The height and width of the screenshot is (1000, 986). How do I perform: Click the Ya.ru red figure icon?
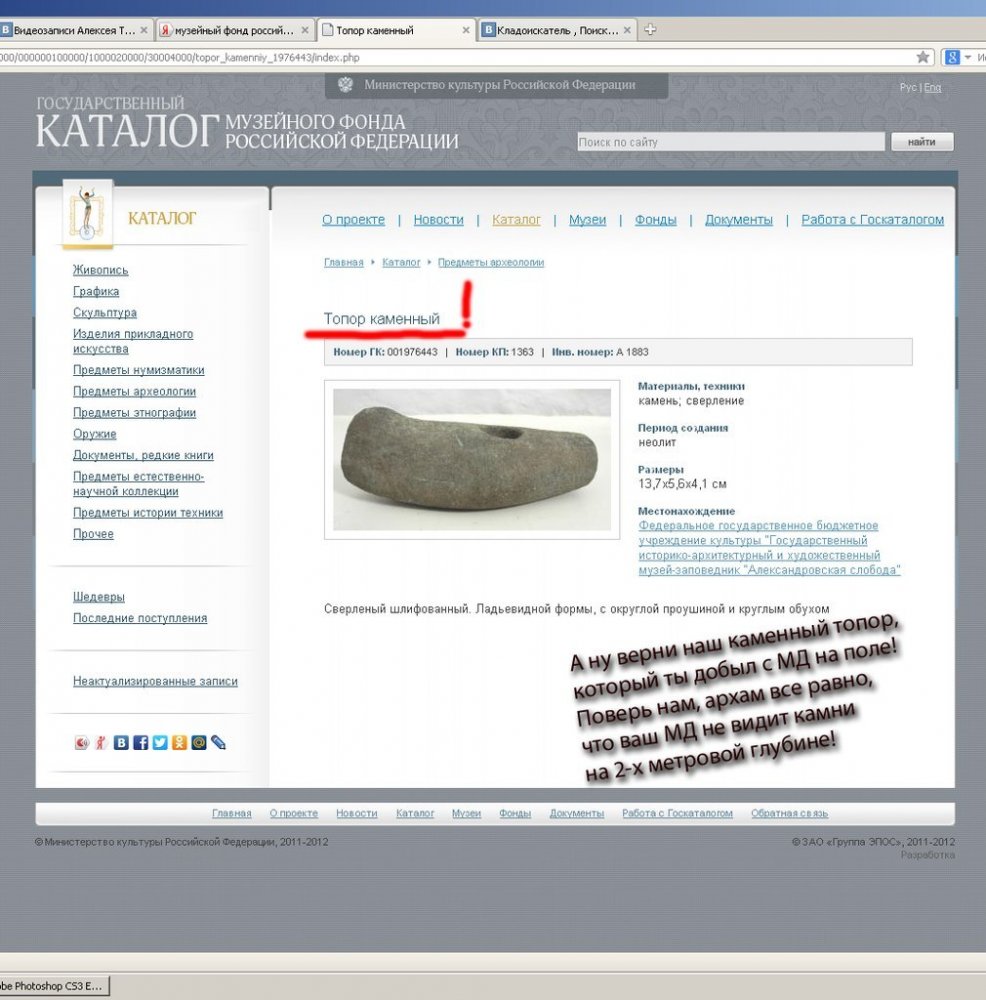[101, 743]
